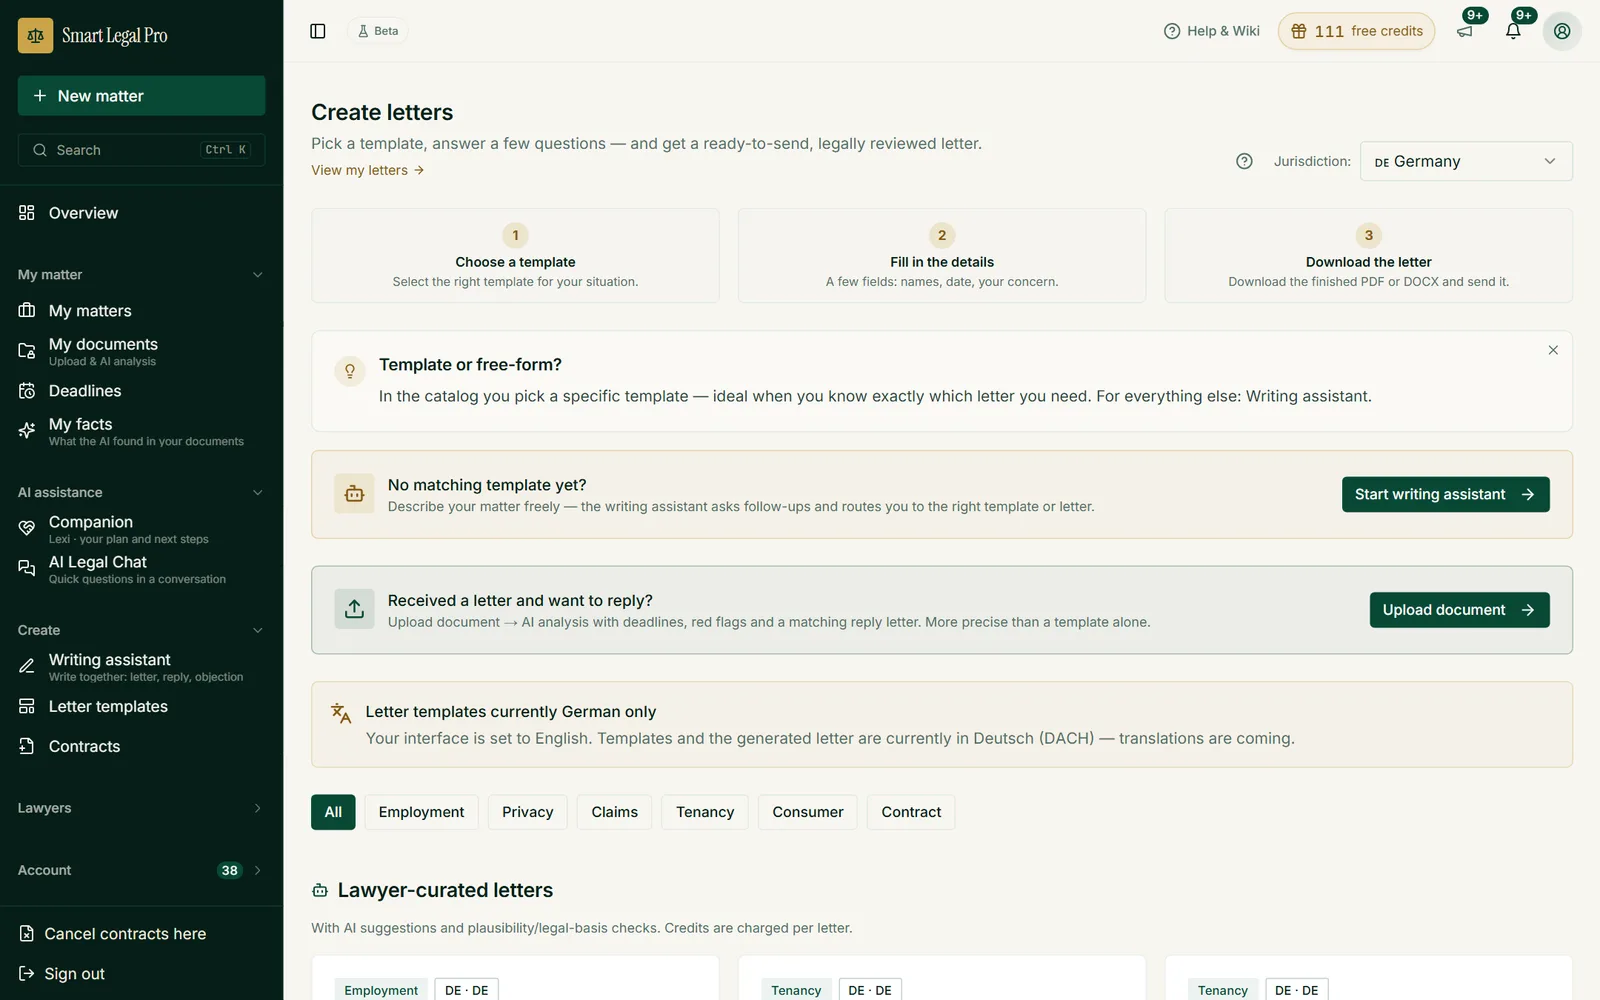This screenshot has width=1600, height=1000.
Task: Open Writing assistant in the sidebar
Action: click(x=141, y=667)
